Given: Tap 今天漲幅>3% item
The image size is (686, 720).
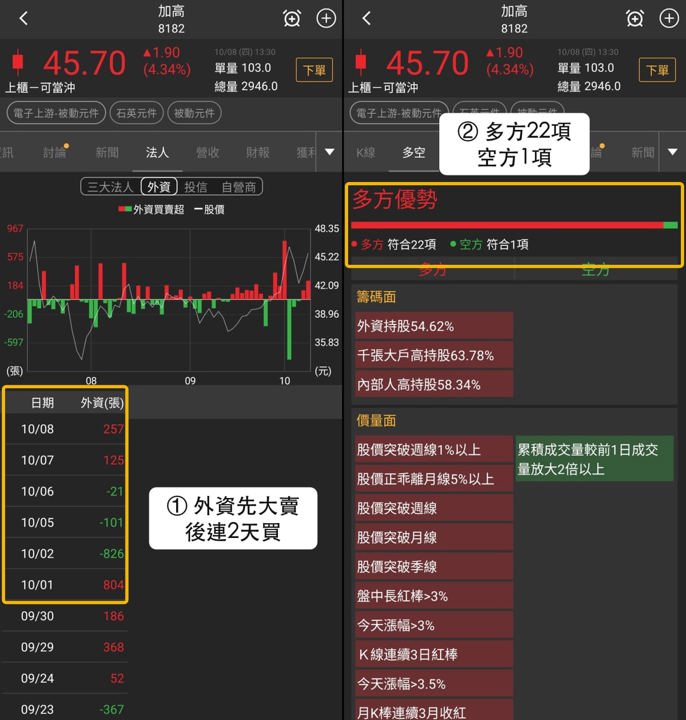Looking at the screenshot, I should click(433, 625).
